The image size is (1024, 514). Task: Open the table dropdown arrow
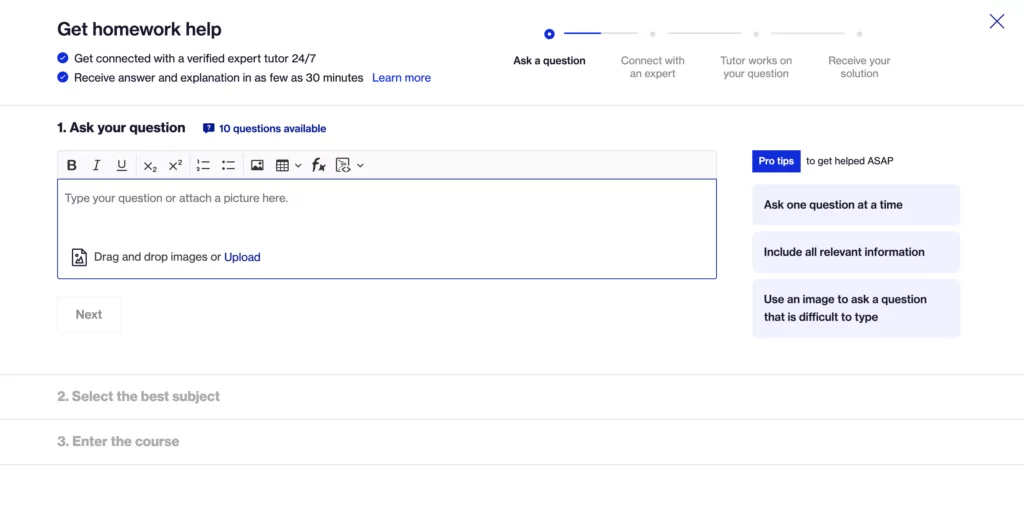[x=298, y=166]
